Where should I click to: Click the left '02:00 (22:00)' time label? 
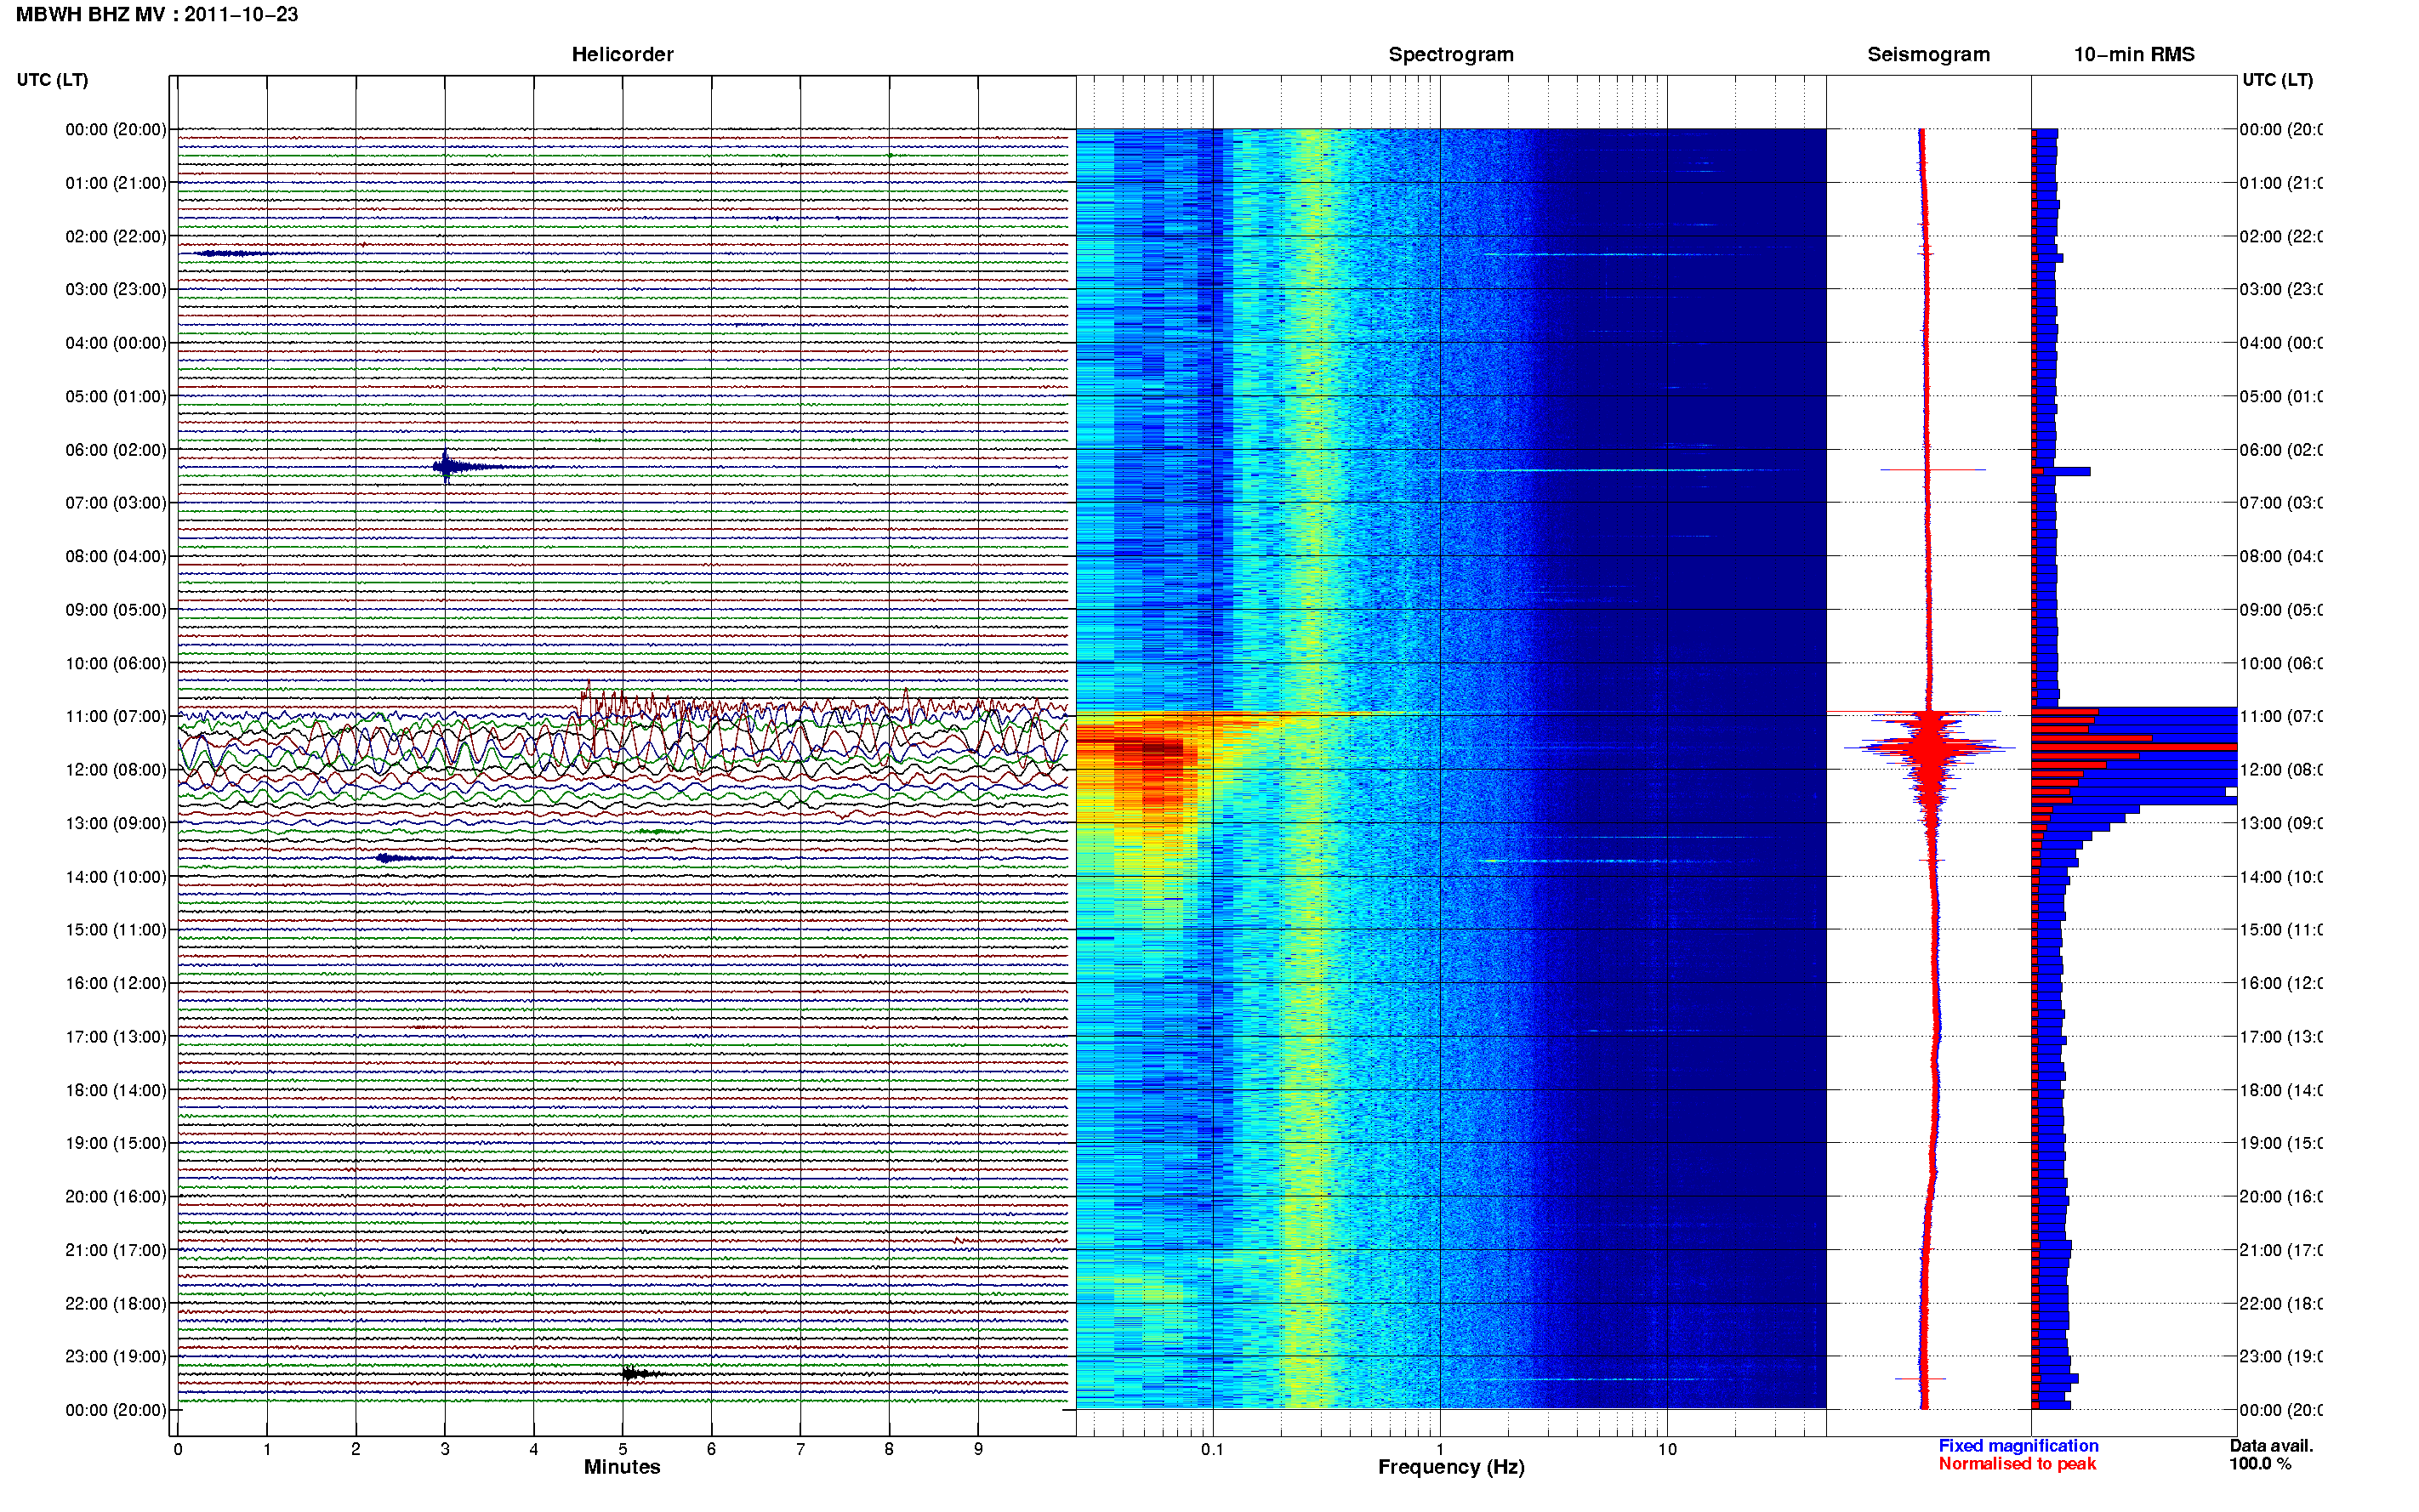pos(116,236)
